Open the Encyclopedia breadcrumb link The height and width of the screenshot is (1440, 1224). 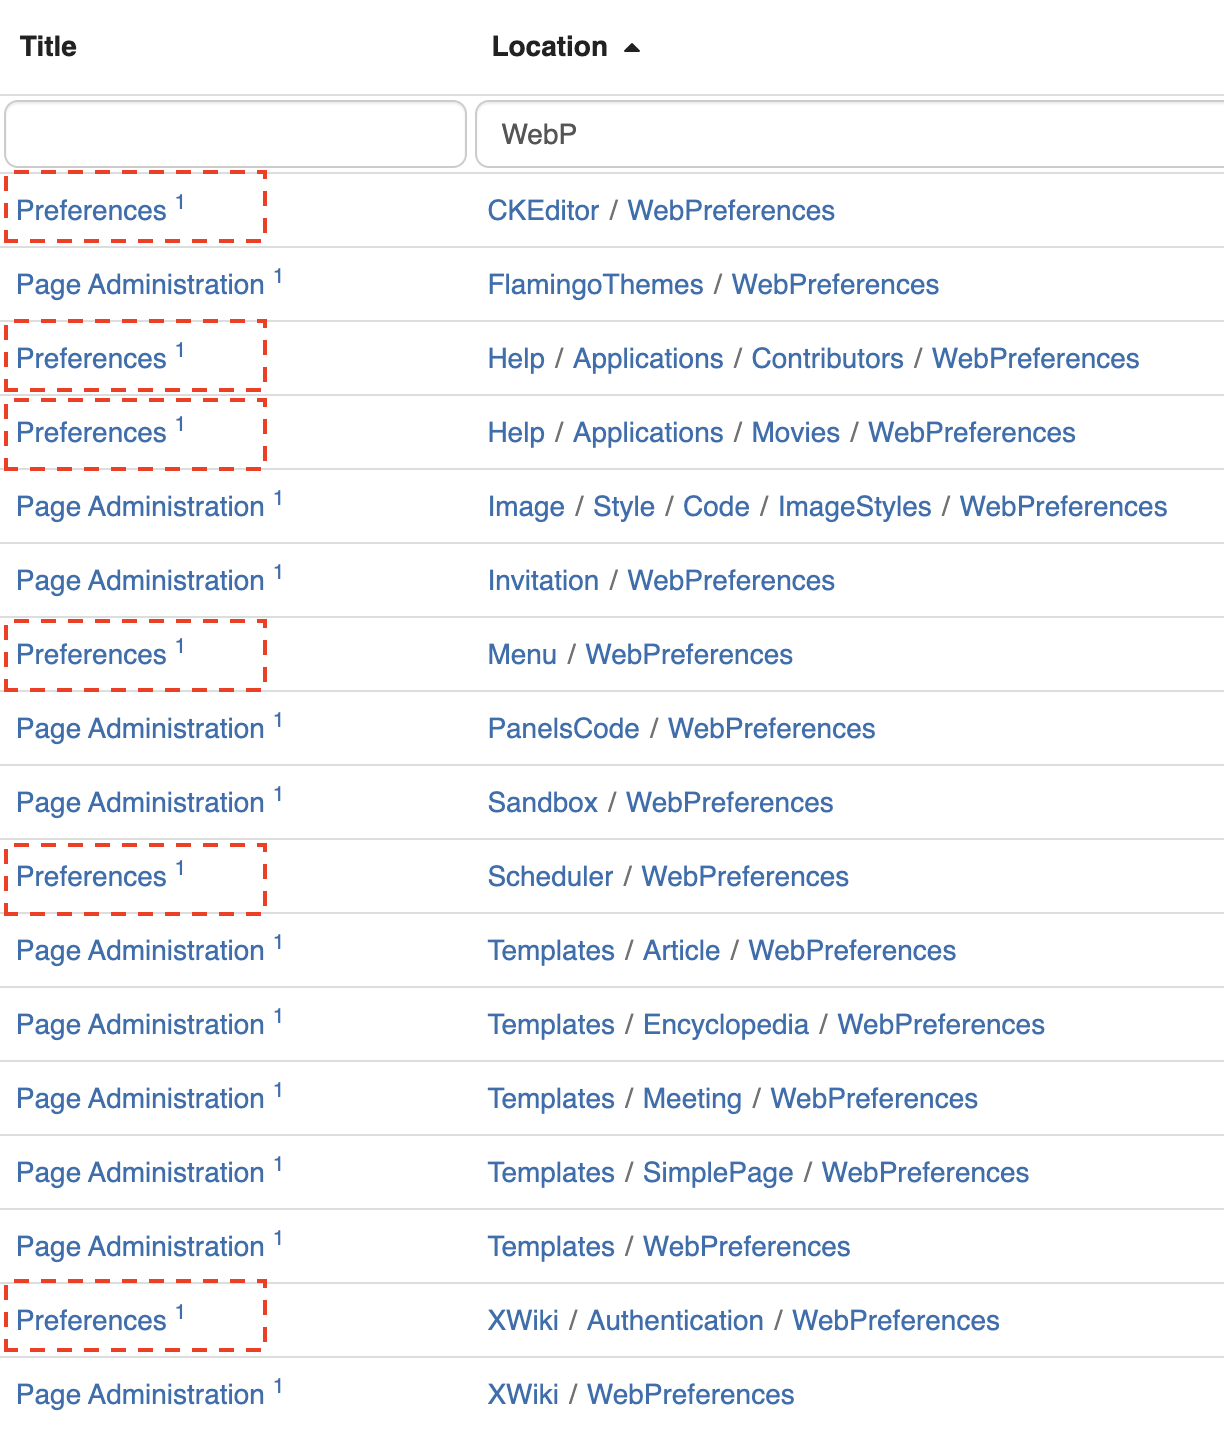pos(725,1025)
